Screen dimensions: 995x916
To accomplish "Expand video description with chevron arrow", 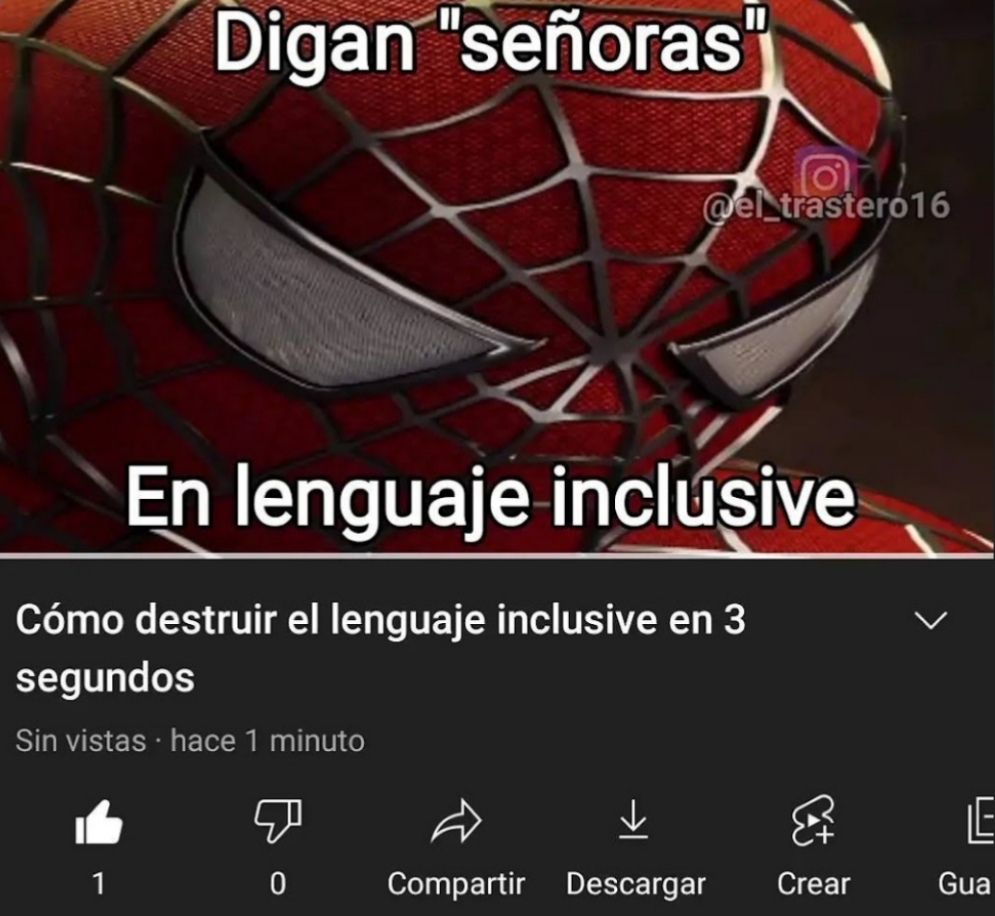I will coord(932,620).
